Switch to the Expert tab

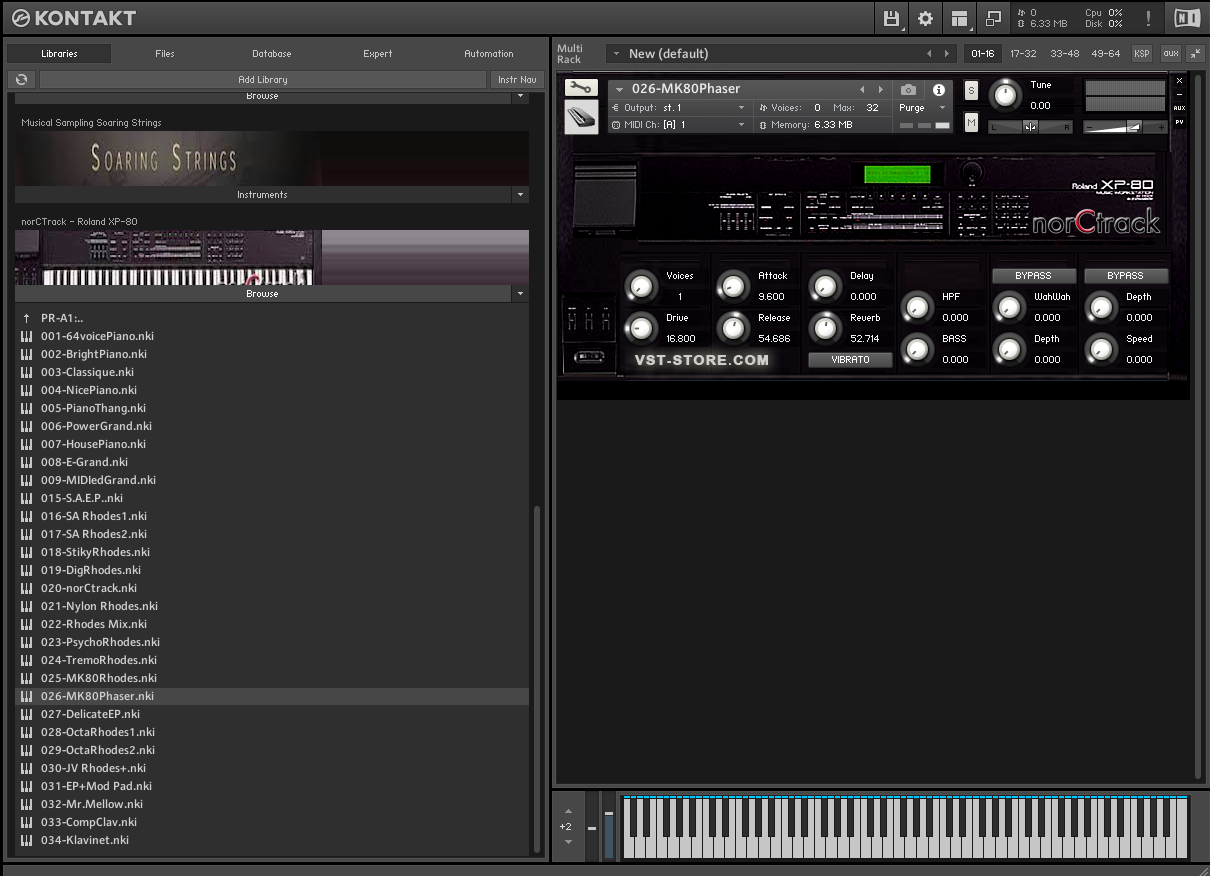click(x=377, y=54)
